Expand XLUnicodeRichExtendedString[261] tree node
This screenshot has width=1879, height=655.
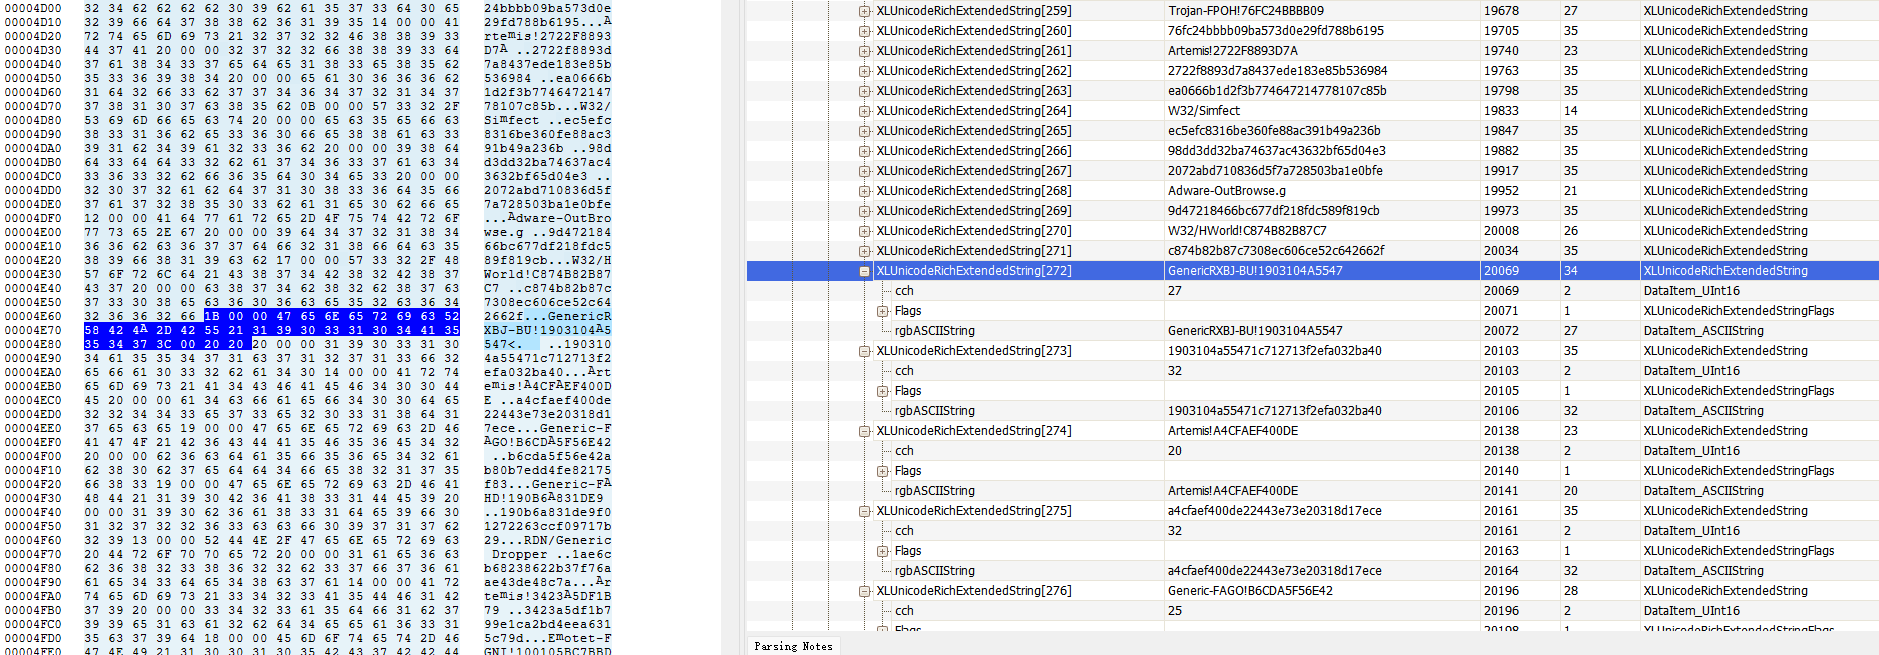coord(864,51)
